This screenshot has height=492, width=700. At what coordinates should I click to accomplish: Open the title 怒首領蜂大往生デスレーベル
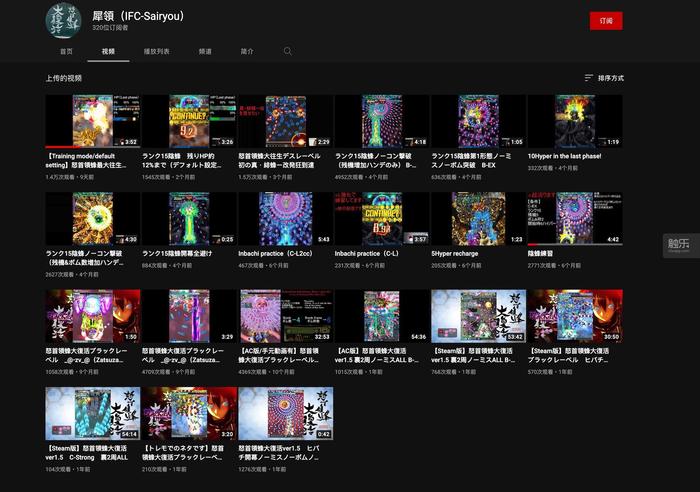pos(279,161)
